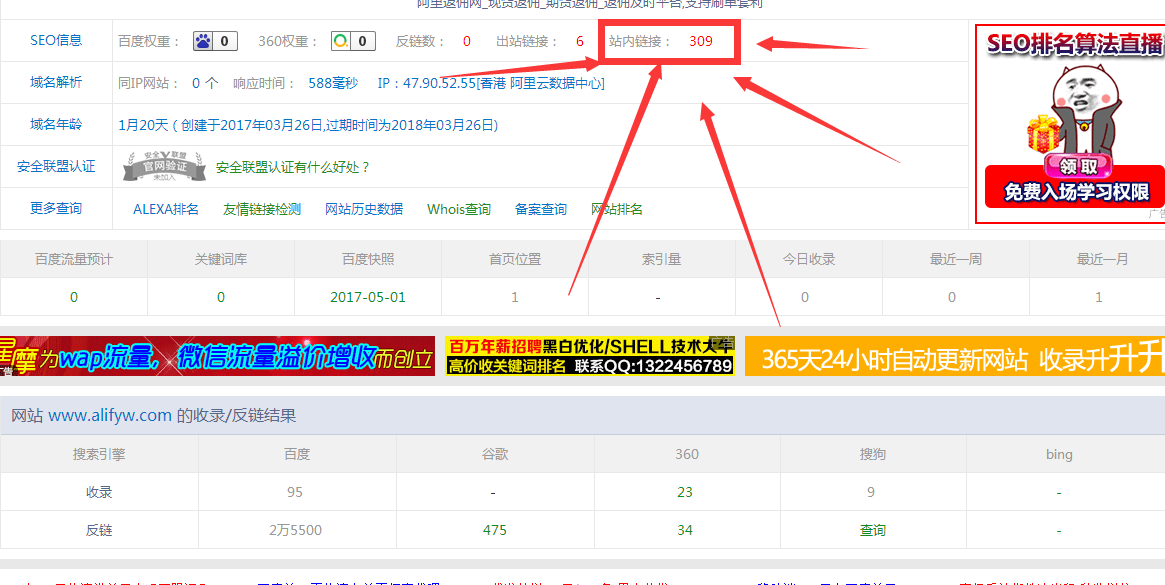Open 友情链接检测 link
Screen dimensions: 1165x585
(x=262, y=209)
